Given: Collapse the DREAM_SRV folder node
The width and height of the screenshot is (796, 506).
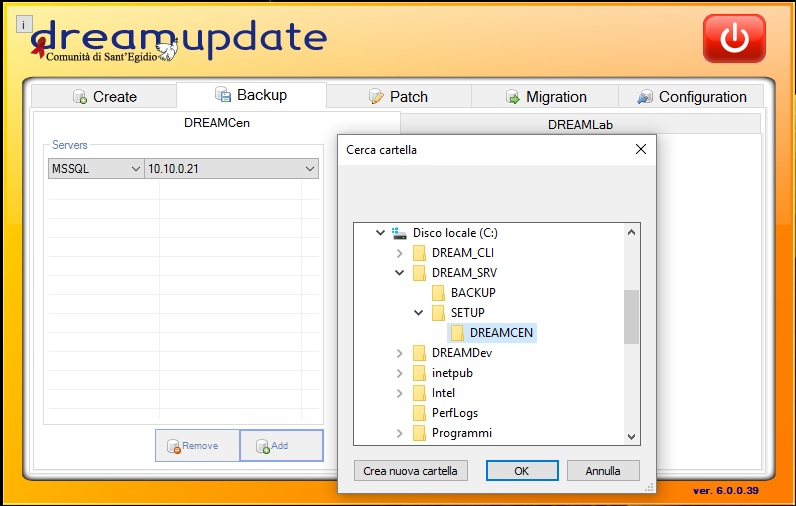Looking at the screenshot, I should [400, 273].
